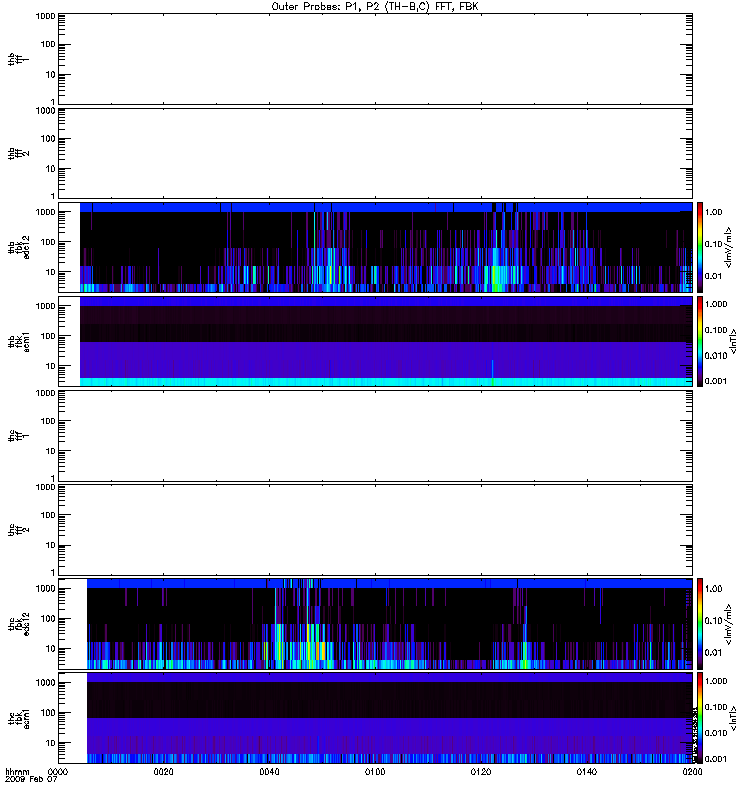Click the 0000 time axis label
The height and width of the screenshot is (800, 750).
(x=58, y=772)
